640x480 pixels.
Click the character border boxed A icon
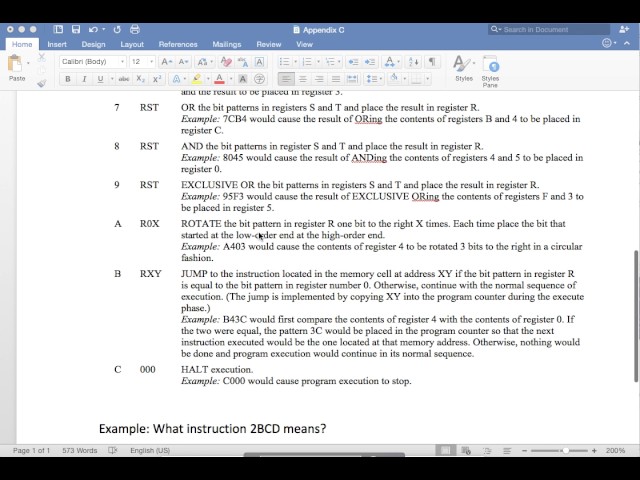(259, 62)
